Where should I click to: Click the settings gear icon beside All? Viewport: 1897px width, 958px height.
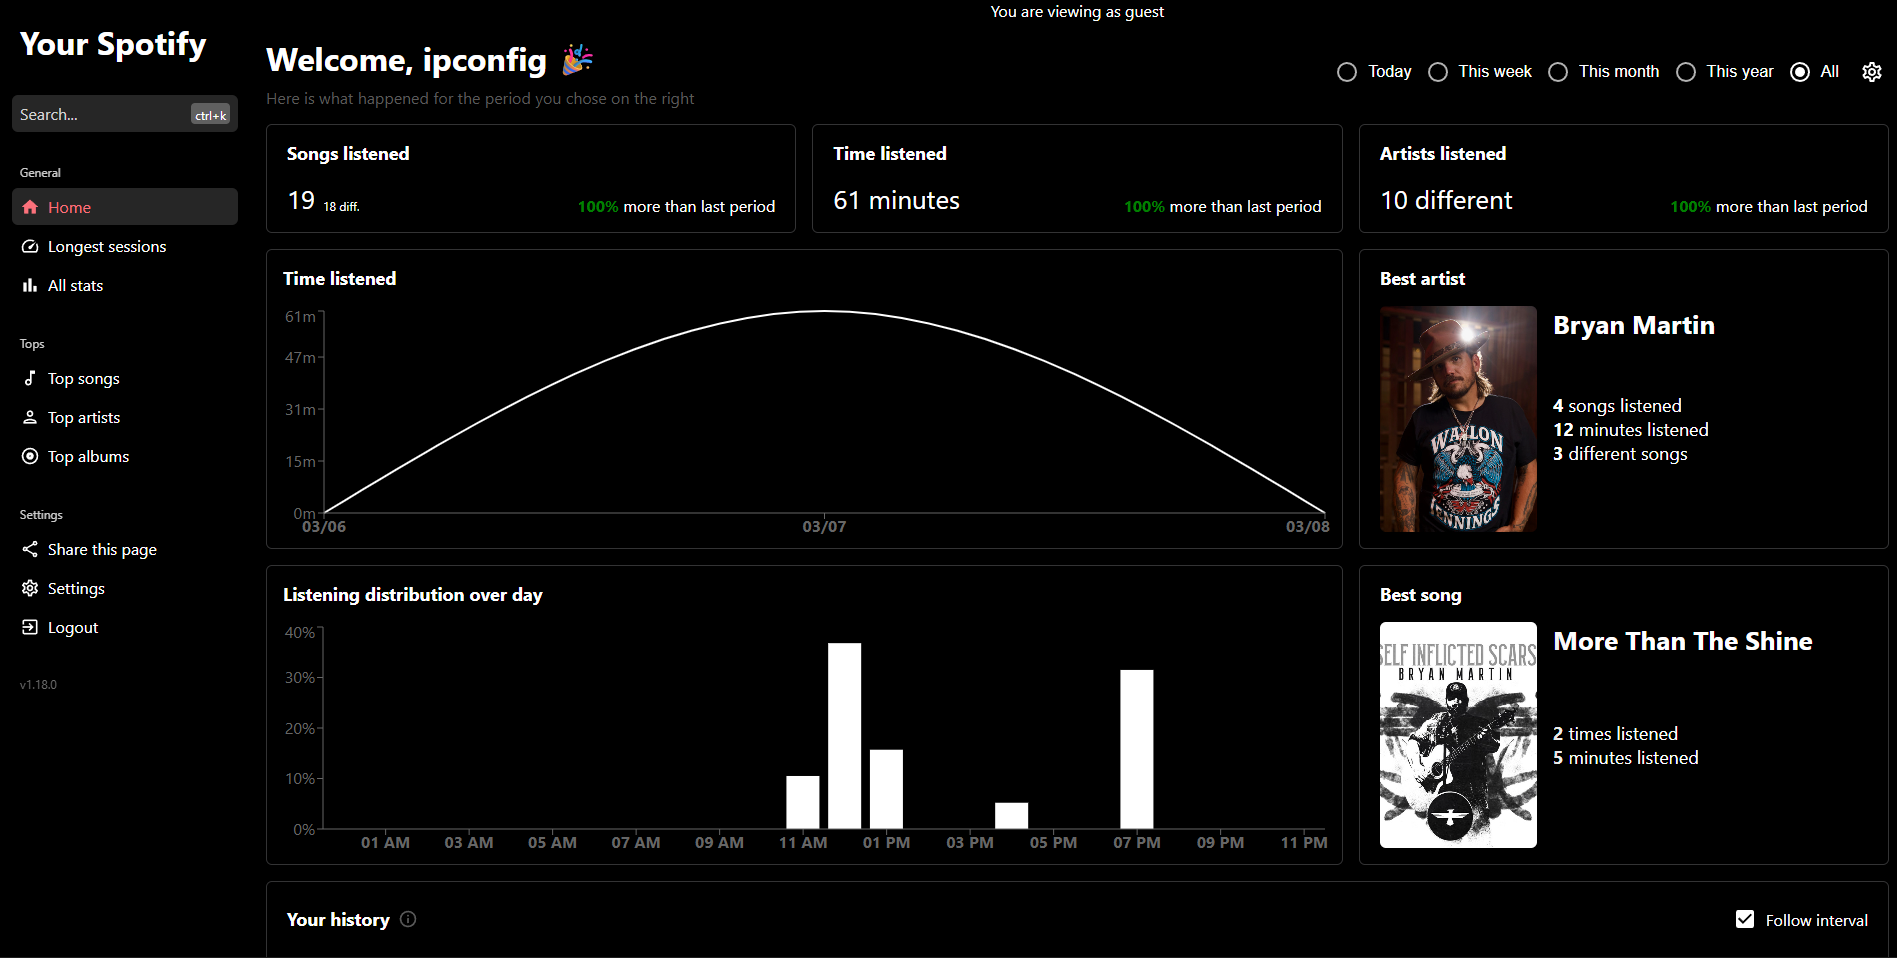tap(1872, 72)
